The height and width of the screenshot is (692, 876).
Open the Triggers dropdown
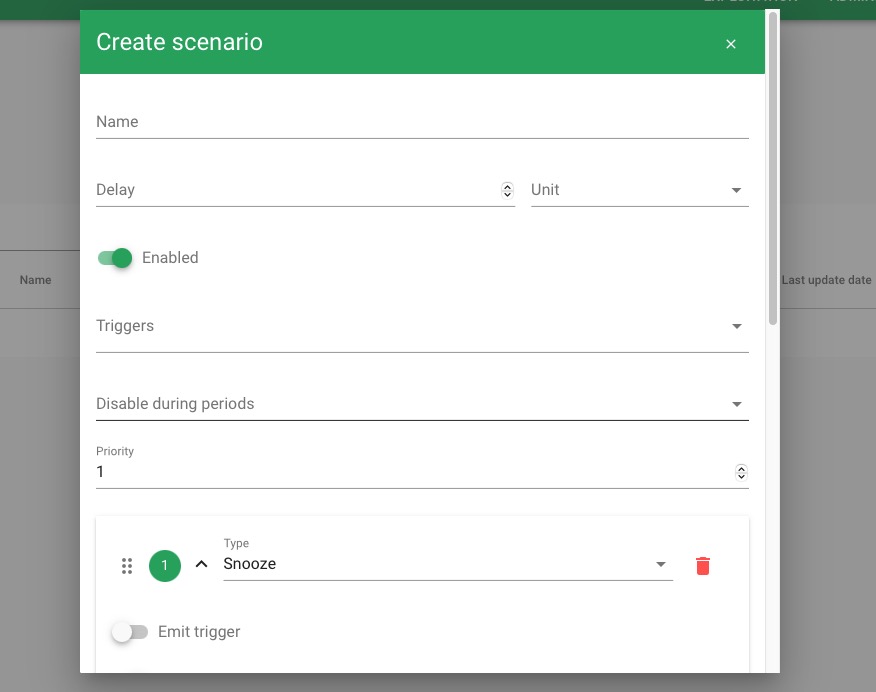pos(737,325)
